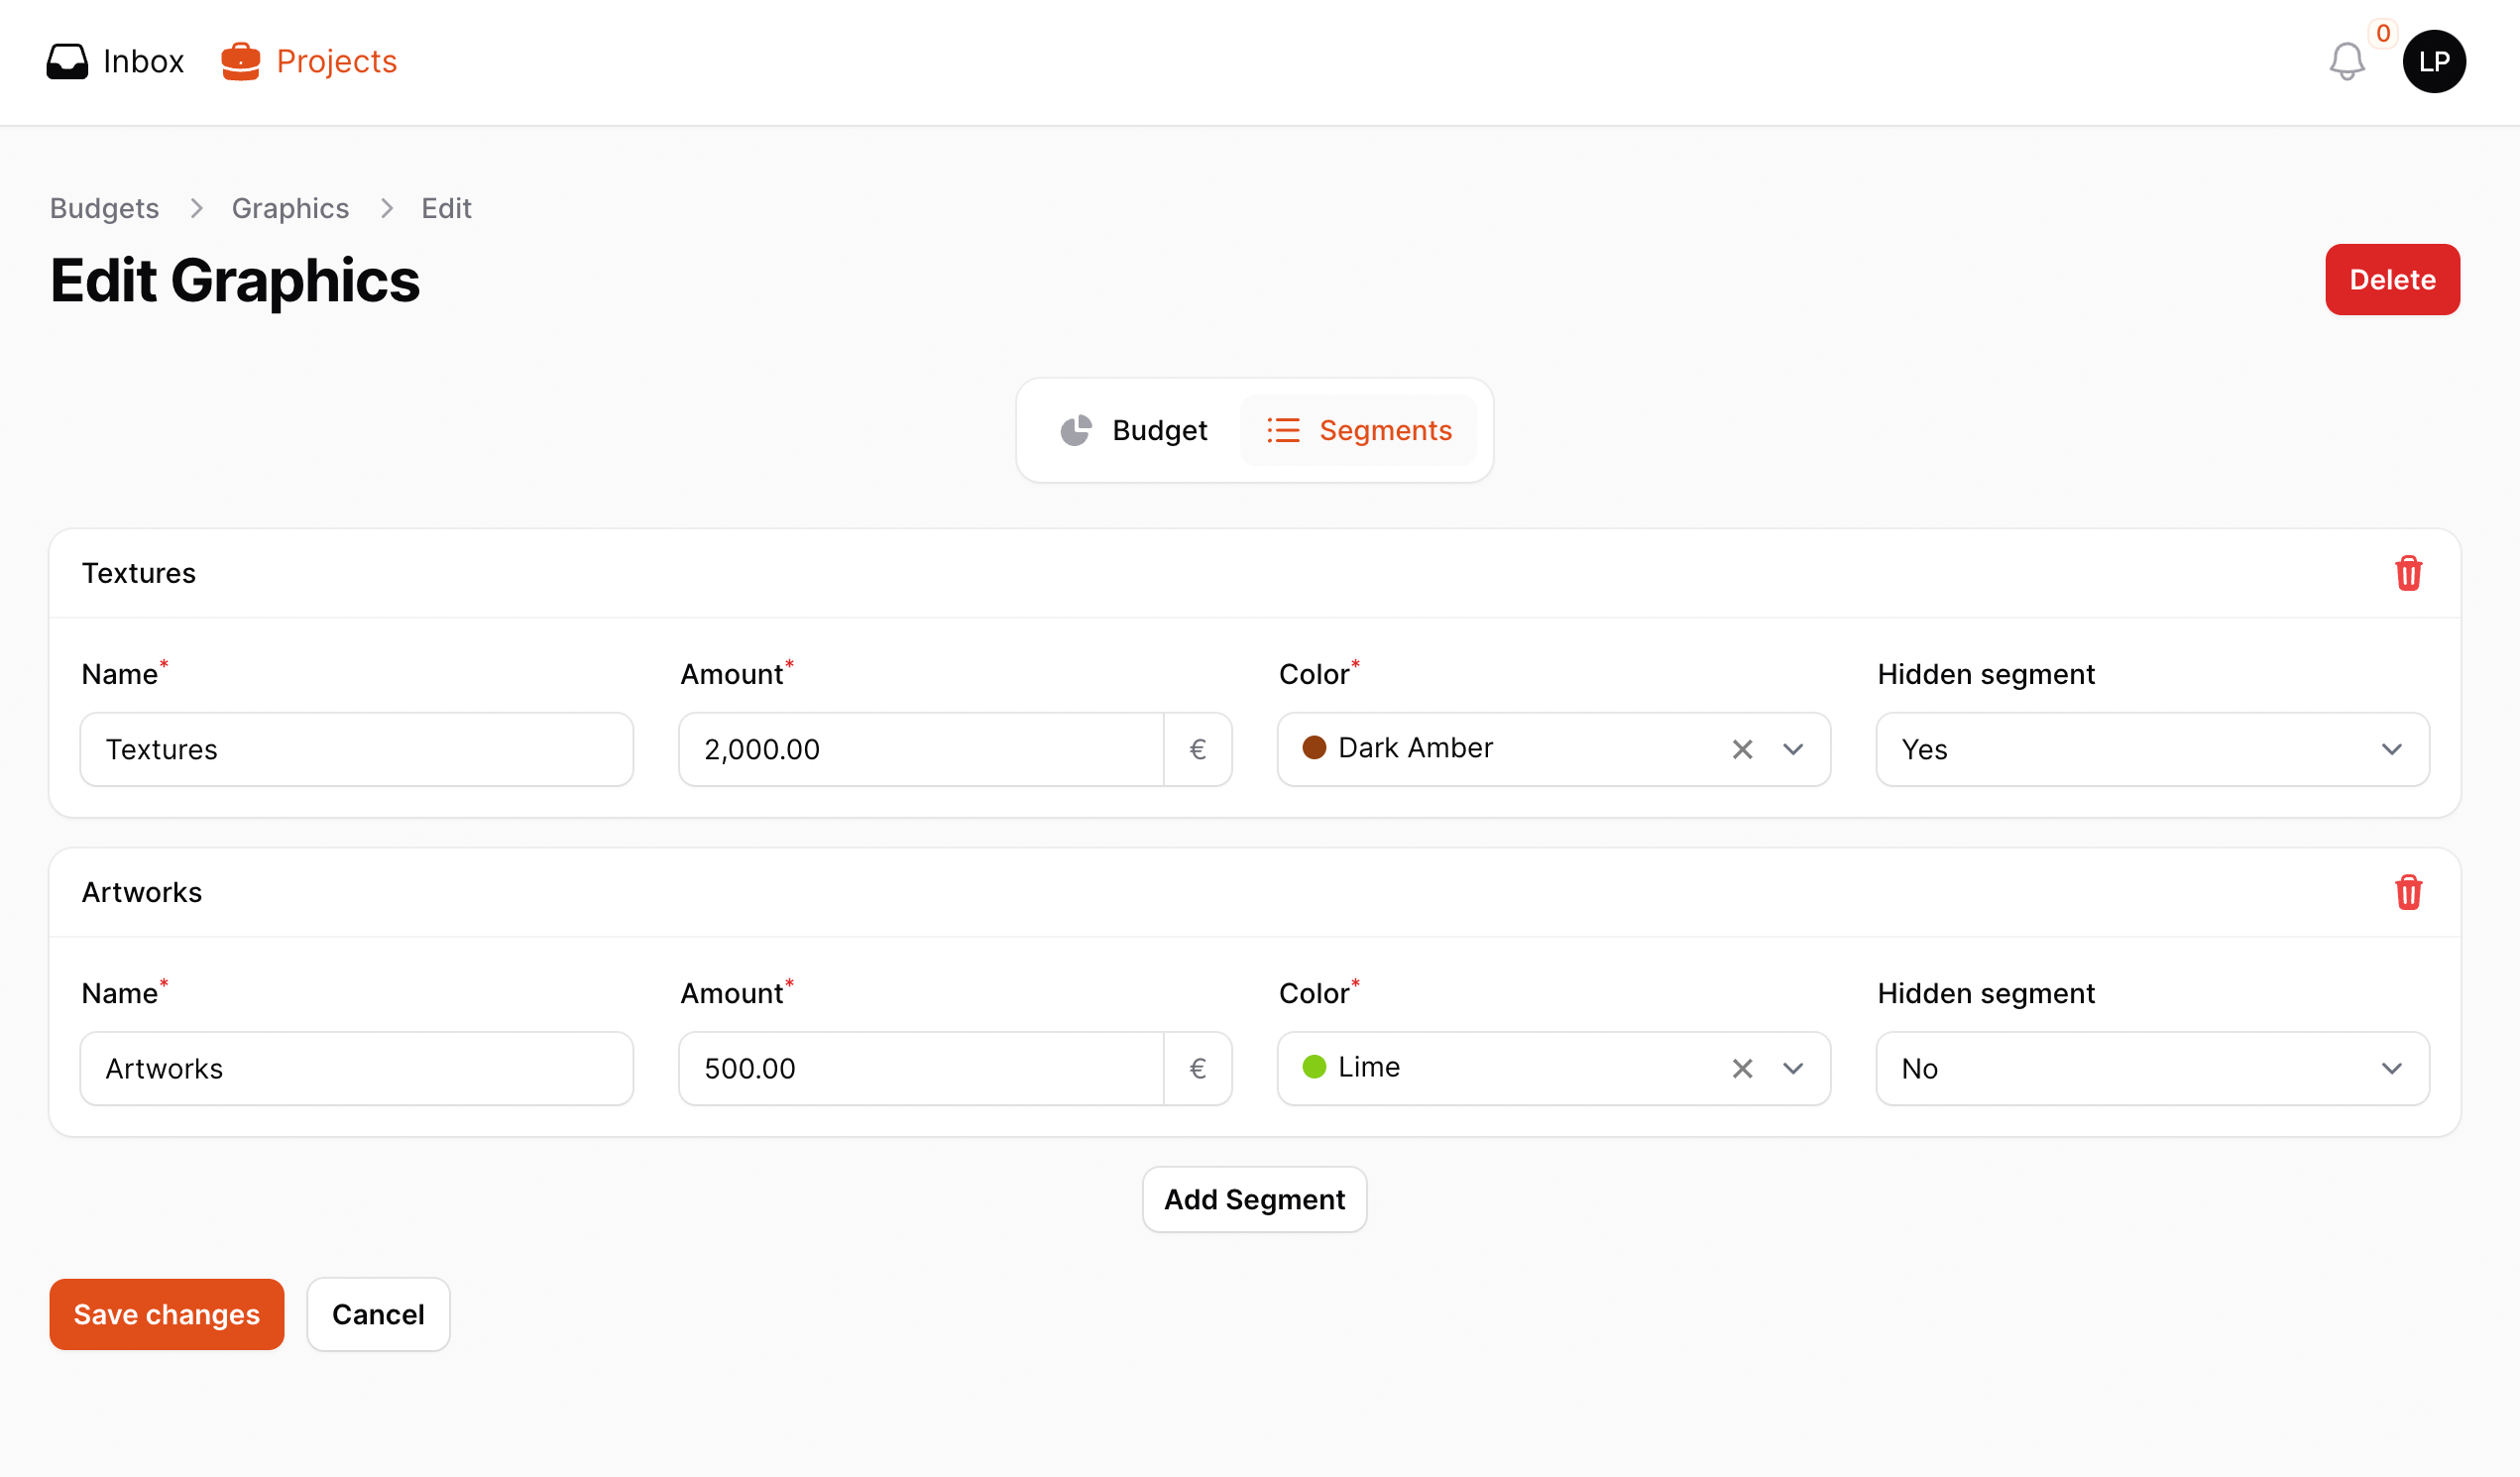Click the Inbox tray icon
This screenshot has width=2520, height=1477.
pyautogui.click(x=67, y=61)
